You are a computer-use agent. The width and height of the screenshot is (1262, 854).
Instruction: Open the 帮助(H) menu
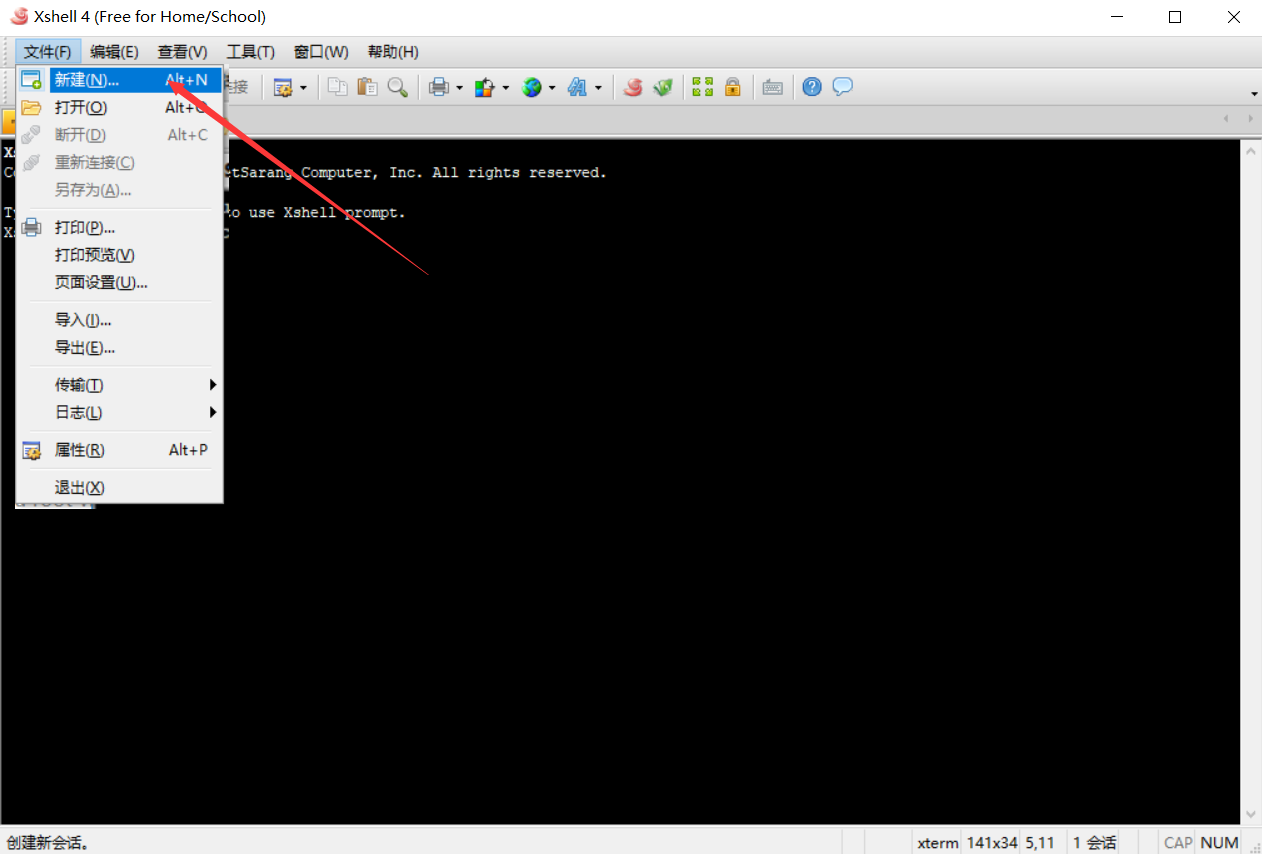click(393, 52)
